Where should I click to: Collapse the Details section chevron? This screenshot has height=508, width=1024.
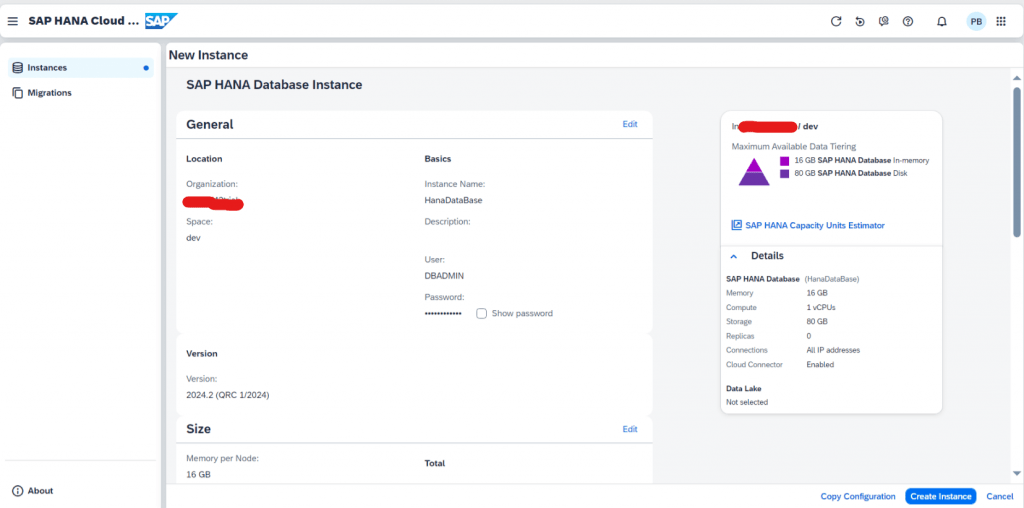point(733,256)
